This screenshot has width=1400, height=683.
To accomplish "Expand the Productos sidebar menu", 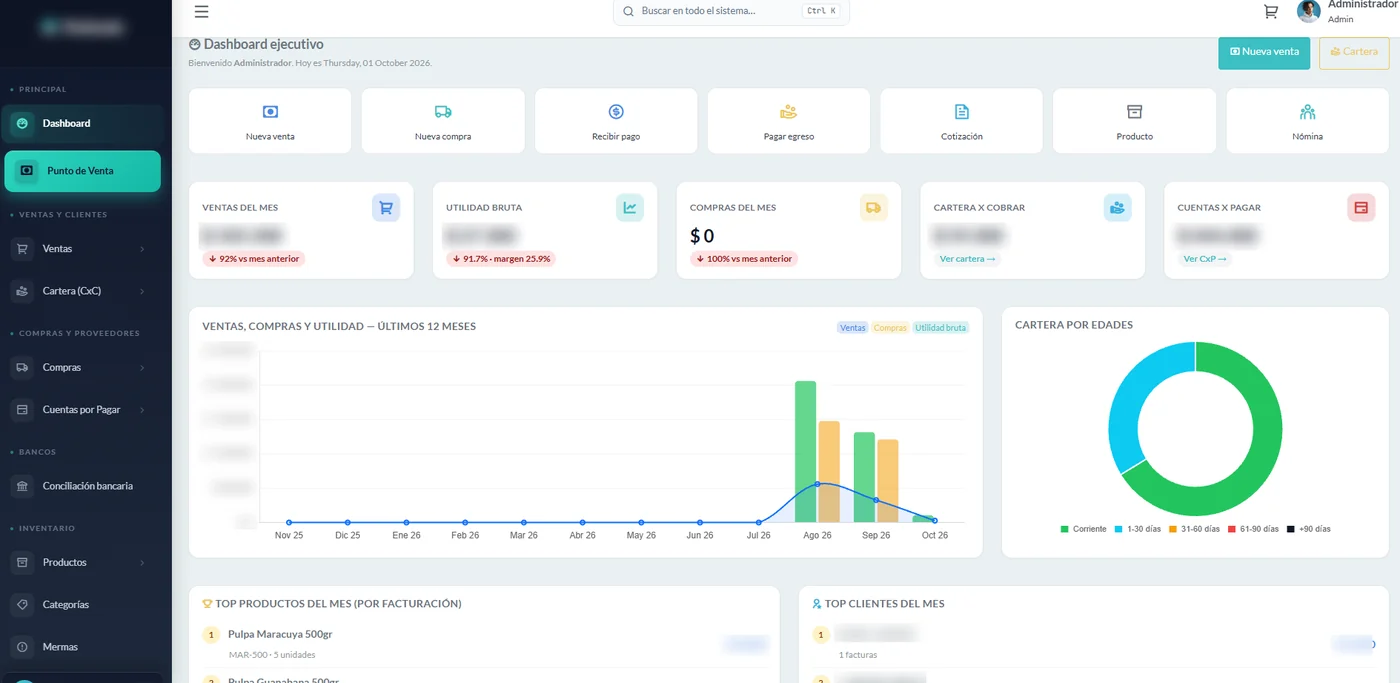I will coord(82,563).
